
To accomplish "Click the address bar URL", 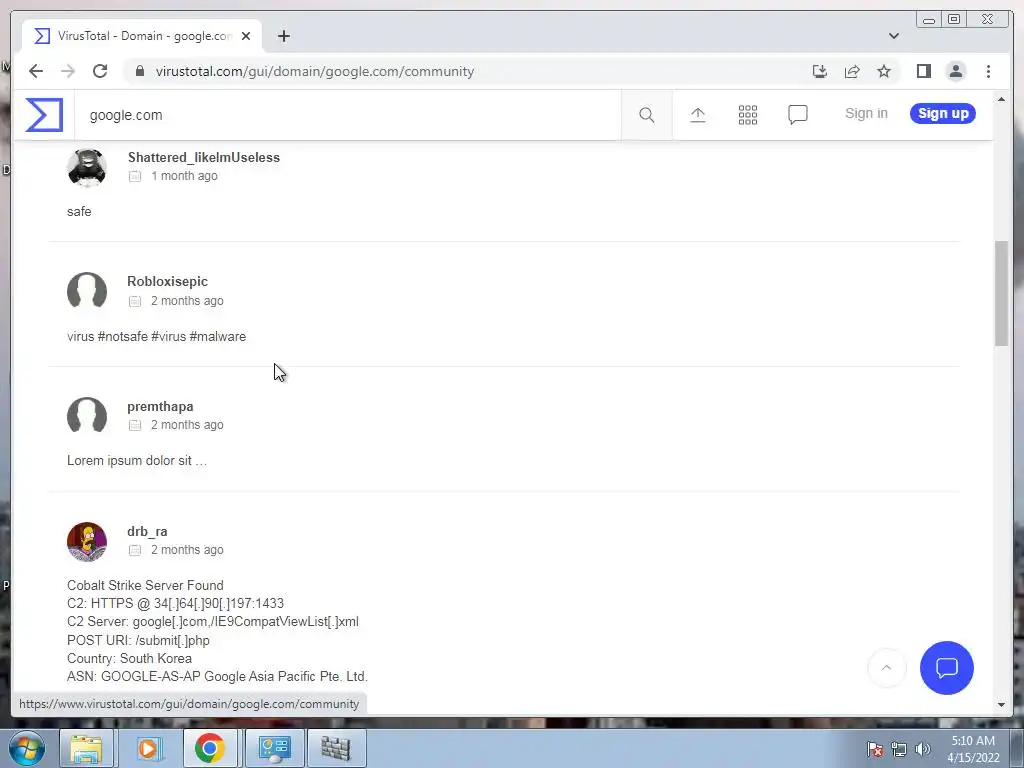I will pyautogui.click(x=315, y=71).
